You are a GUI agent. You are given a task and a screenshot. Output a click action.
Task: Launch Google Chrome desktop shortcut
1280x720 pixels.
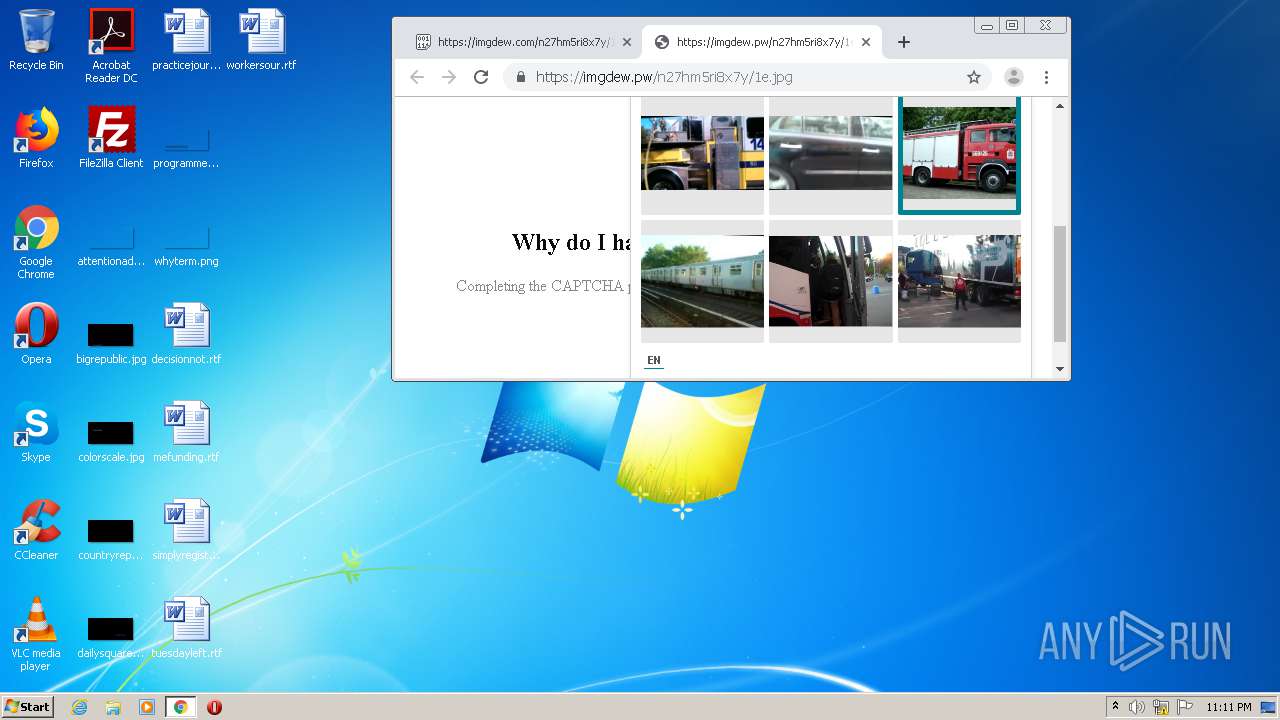click(36, 242)
